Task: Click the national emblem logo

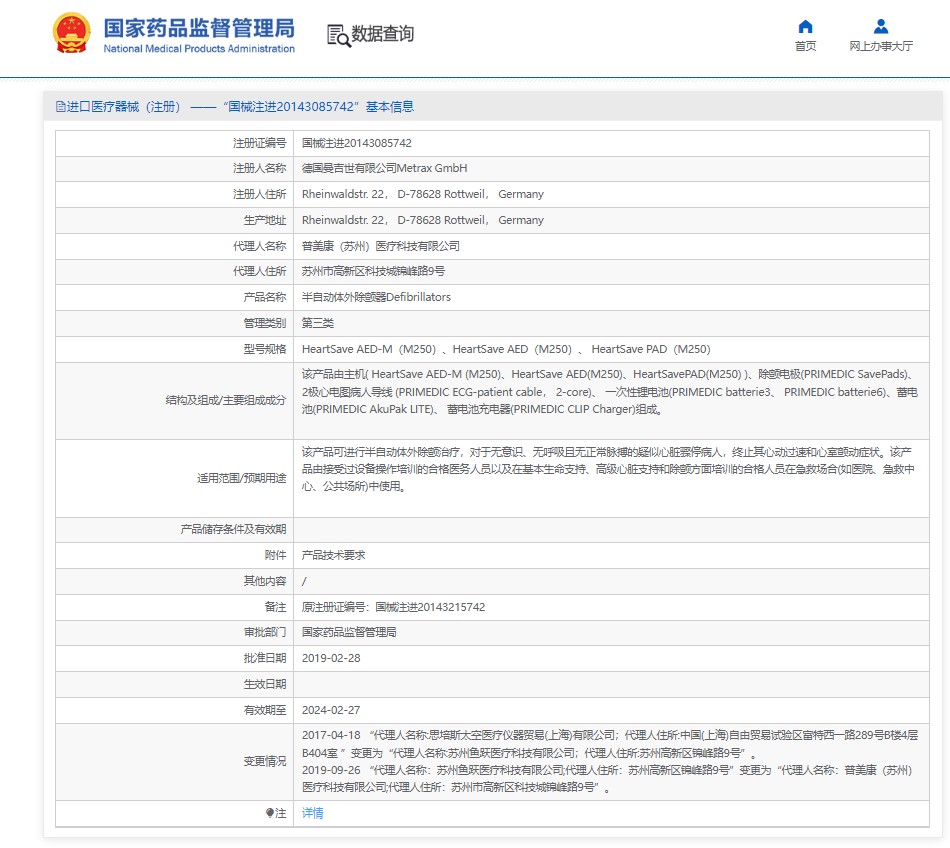Action: (x=71, y=33)
